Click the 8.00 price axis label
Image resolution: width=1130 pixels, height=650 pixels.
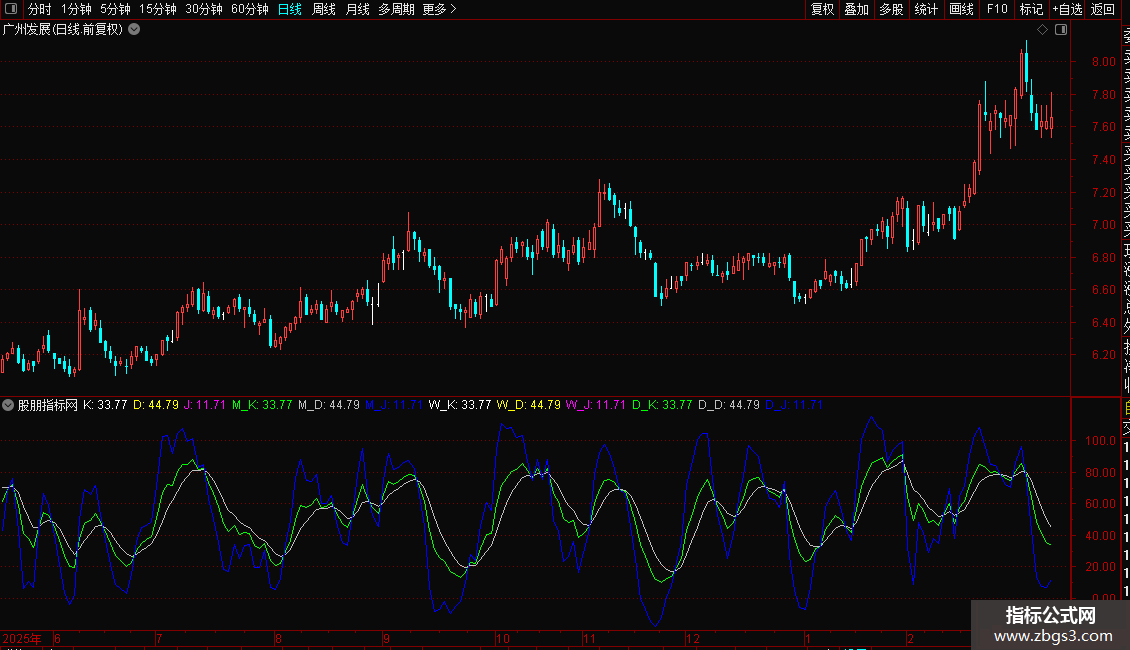[1103, 62]
